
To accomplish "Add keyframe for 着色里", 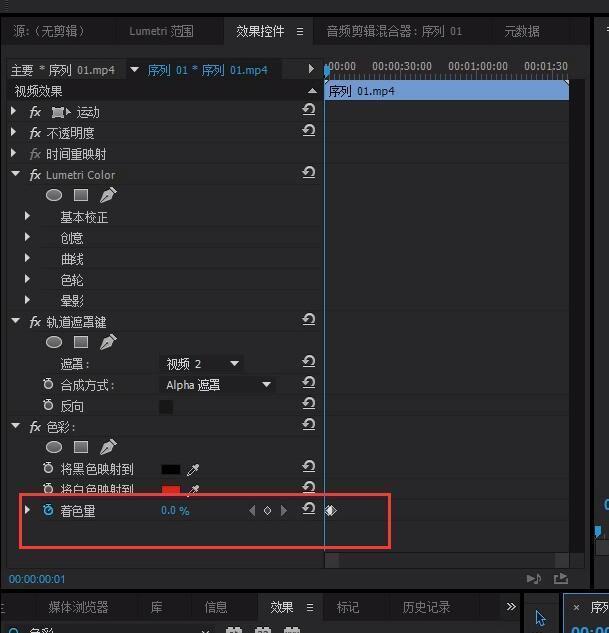I will (x=267, y=511).
